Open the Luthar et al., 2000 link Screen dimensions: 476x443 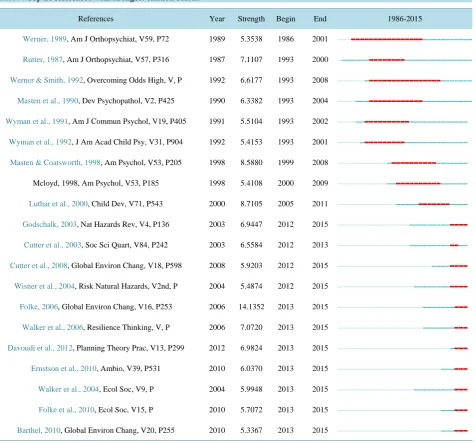point(58,204)
